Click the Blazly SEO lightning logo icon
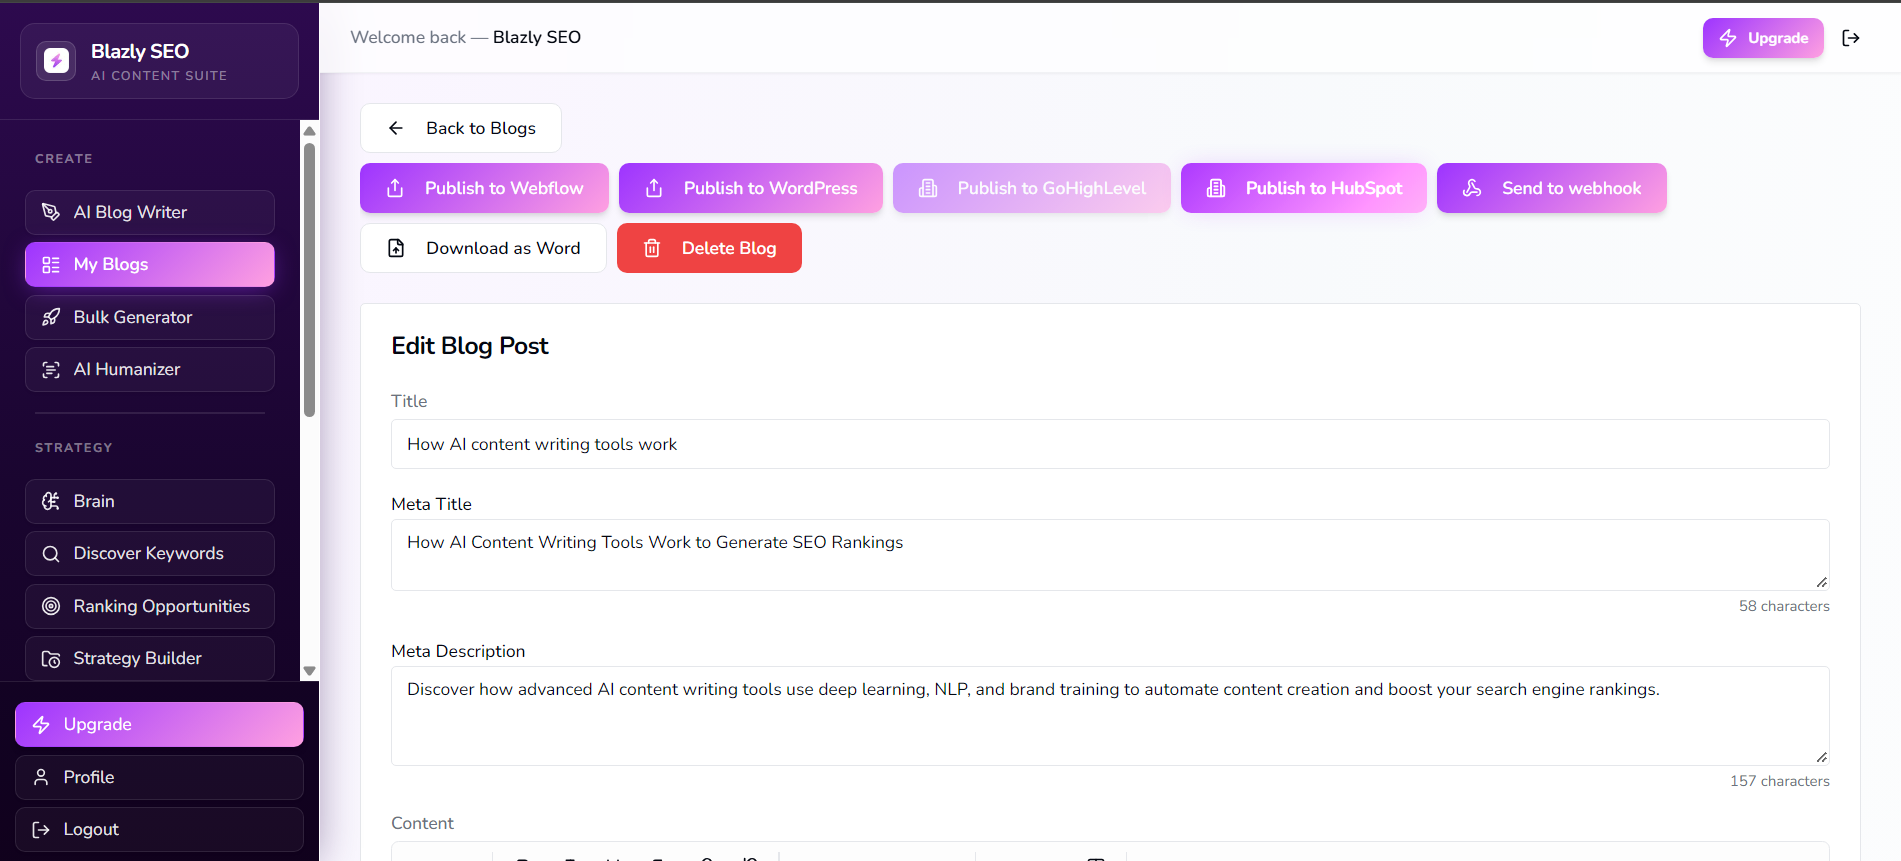 click(x=56, y=61)
